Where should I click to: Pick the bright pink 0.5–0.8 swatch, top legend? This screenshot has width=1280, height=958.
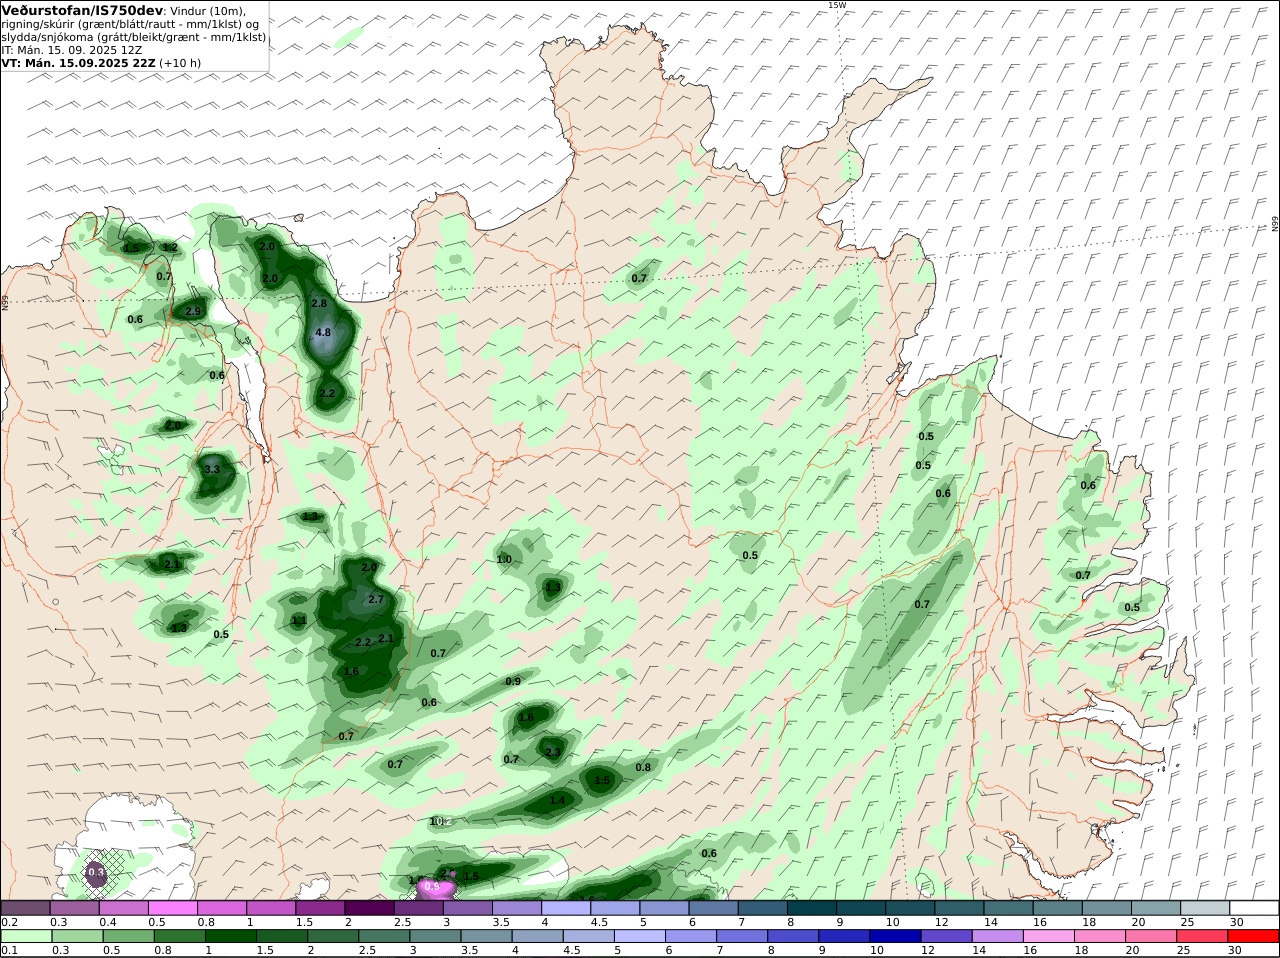pos(174,908)
